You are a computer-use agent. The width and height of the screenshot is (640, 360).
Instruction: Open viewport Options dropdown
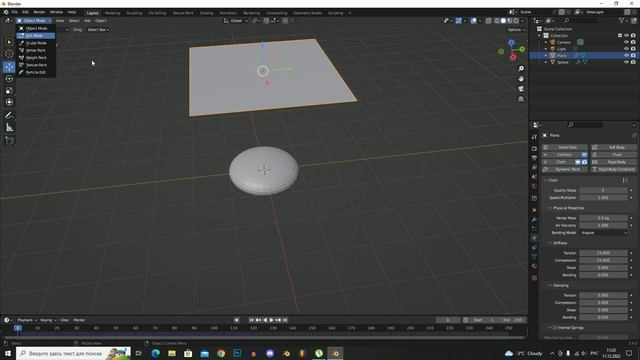[516, 30]
